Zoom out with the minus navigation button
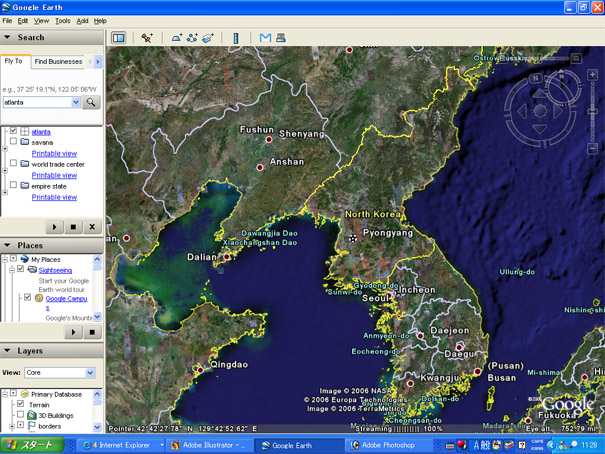This screenshot has height=454, width=605. (x=592, y=149)
